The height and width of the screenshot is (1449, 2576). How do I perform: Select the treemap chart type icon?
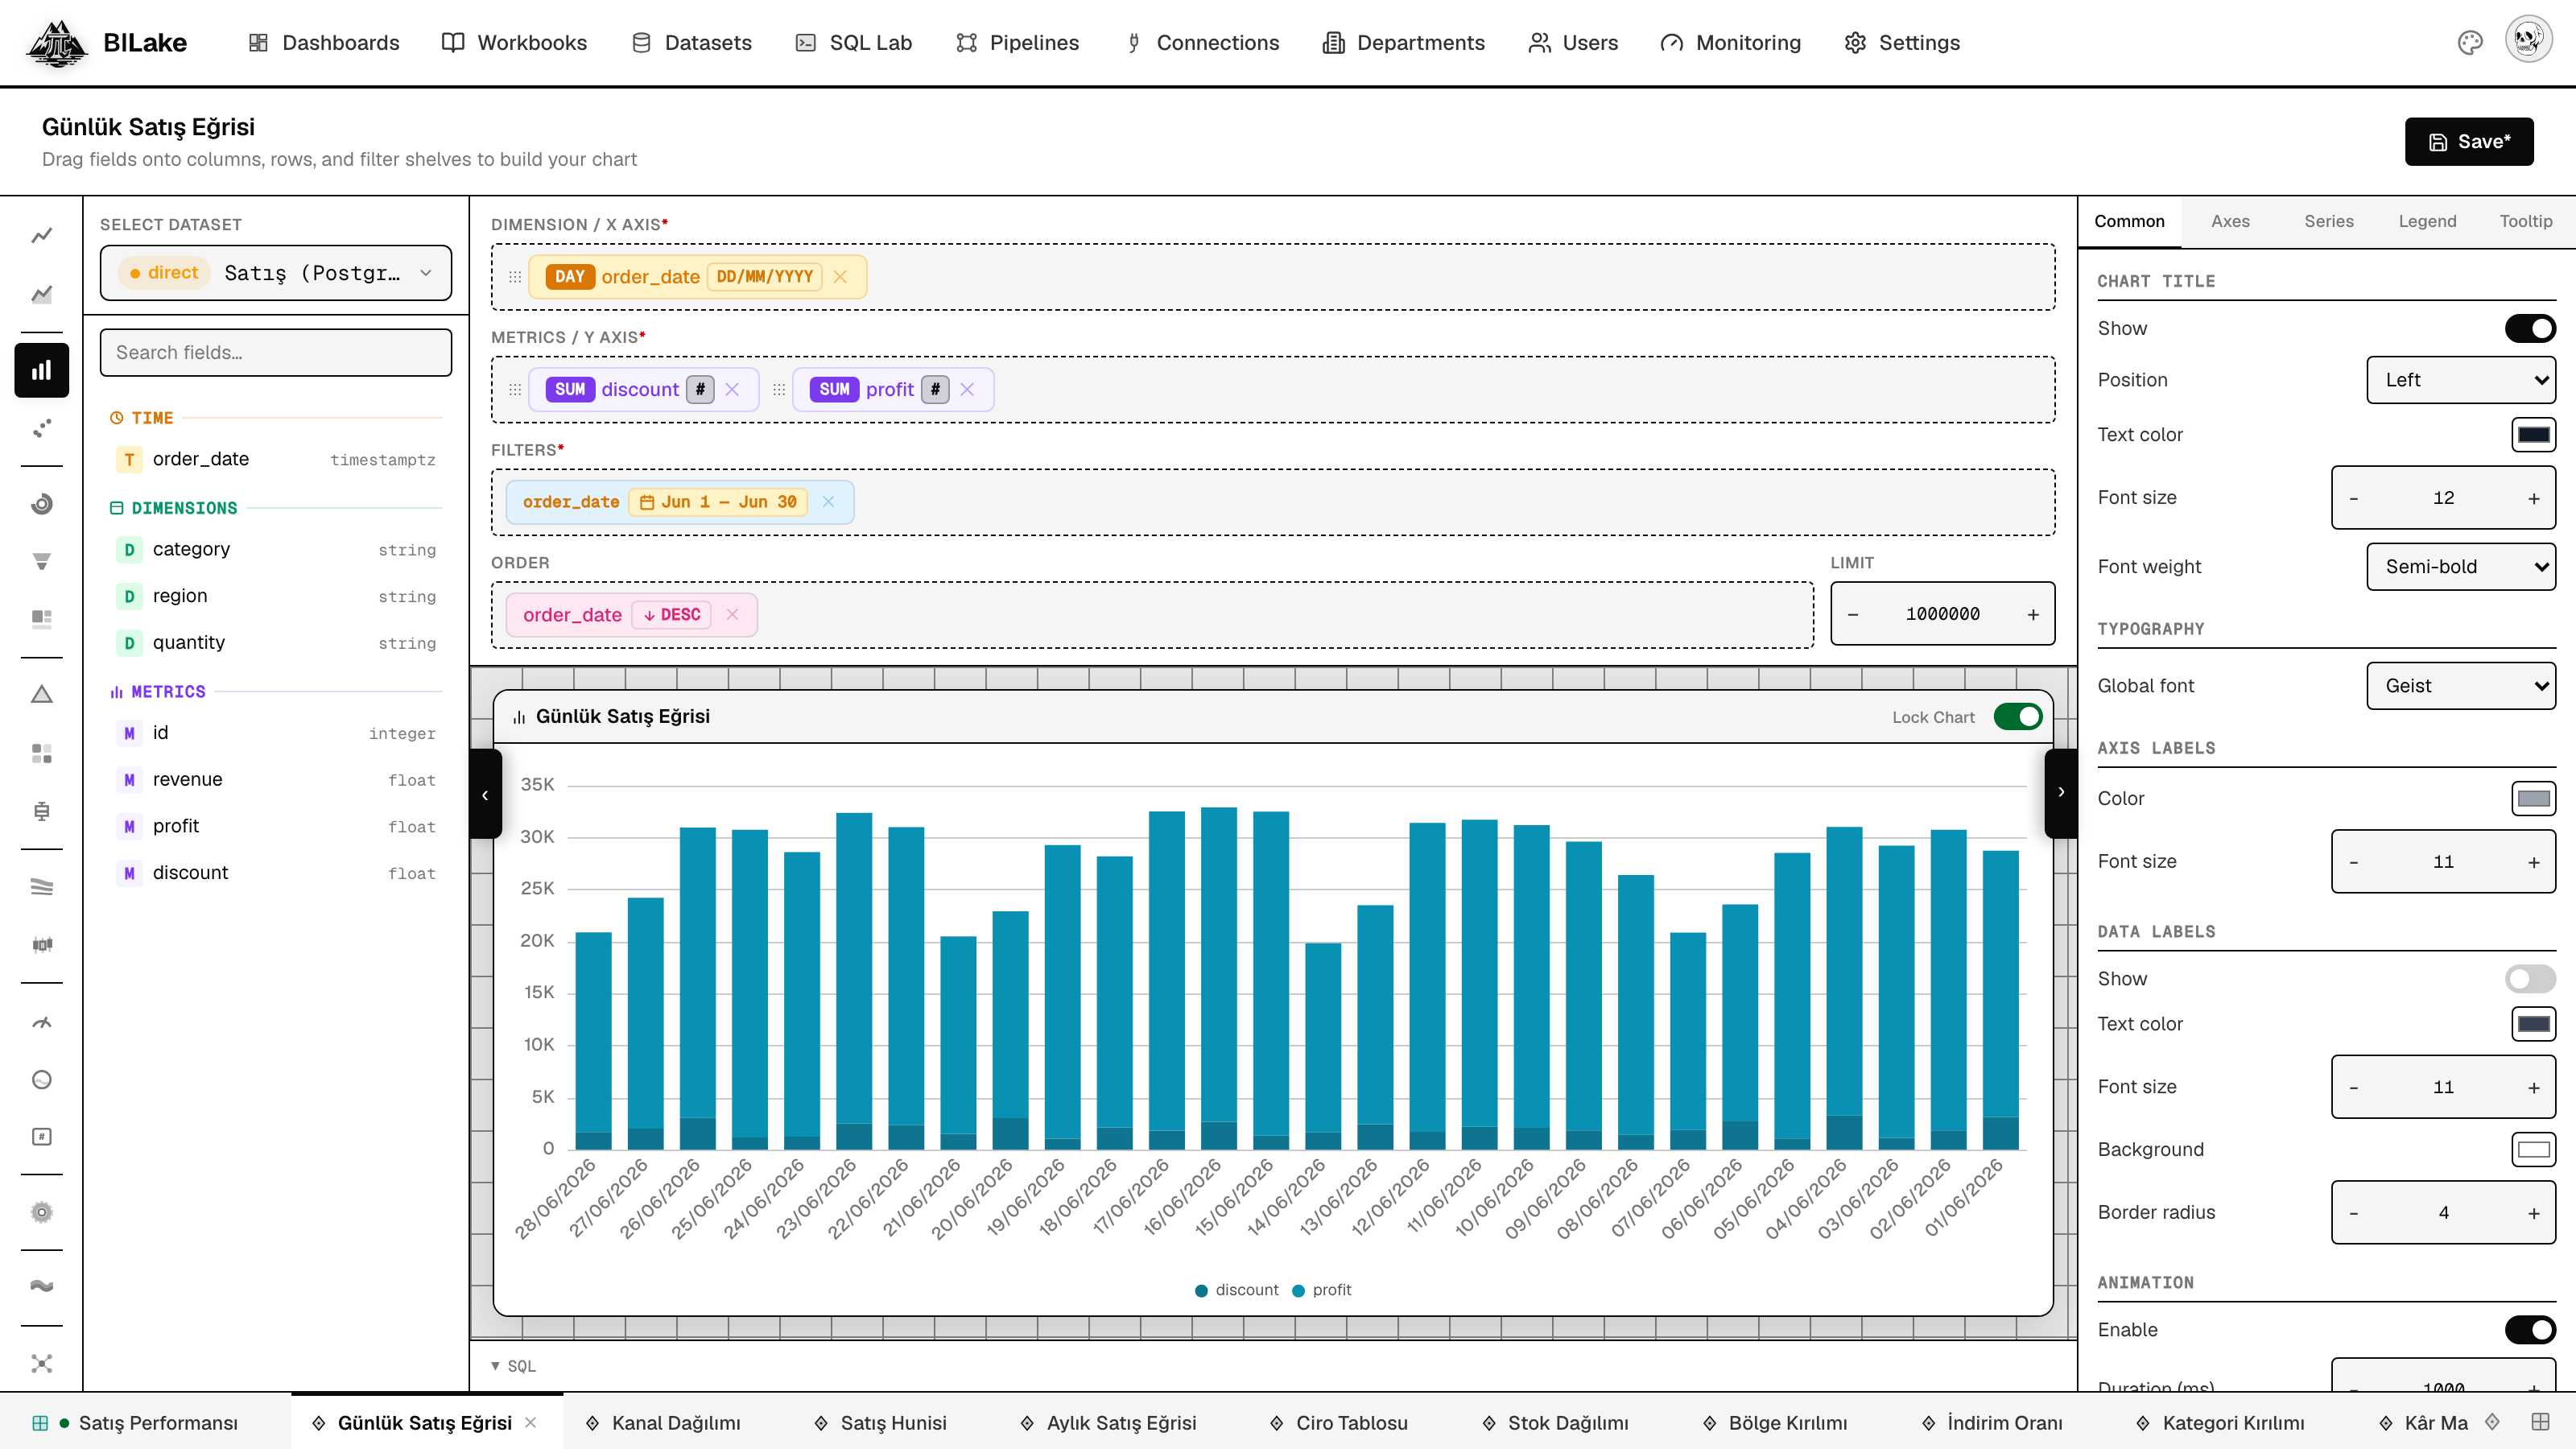(41, 618)
